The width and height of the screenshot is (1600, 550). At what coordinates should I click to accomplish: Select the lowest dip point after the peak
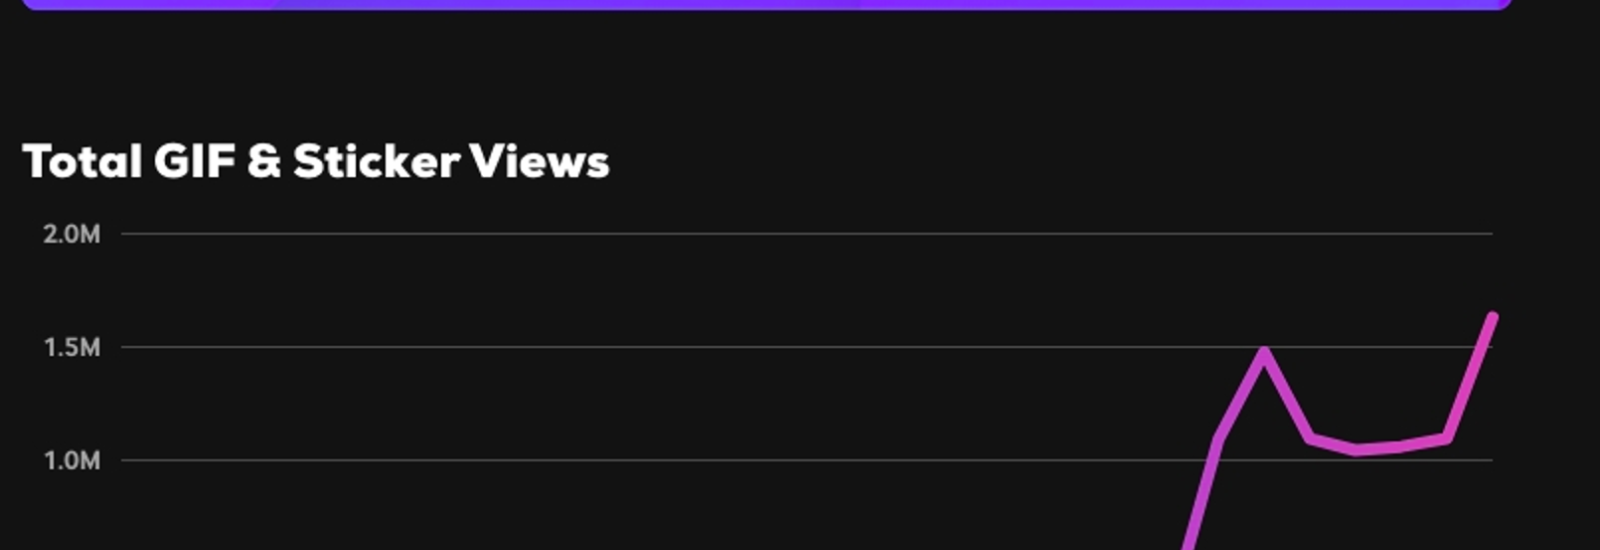pos(1356,450)
